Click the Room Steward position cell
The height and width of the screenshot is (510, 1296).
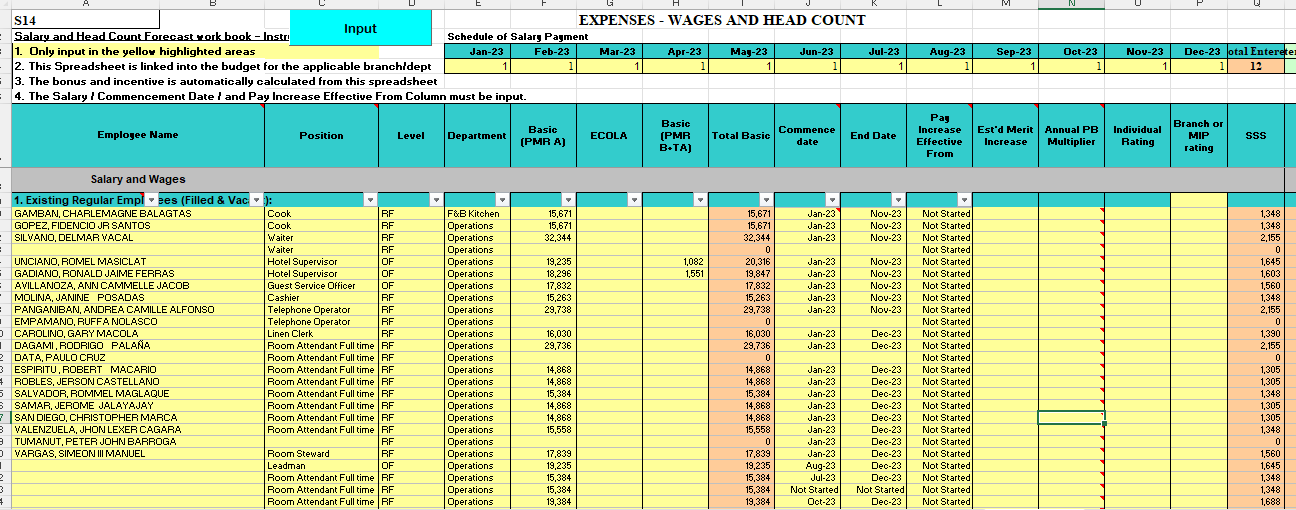(x=321, y=454)
